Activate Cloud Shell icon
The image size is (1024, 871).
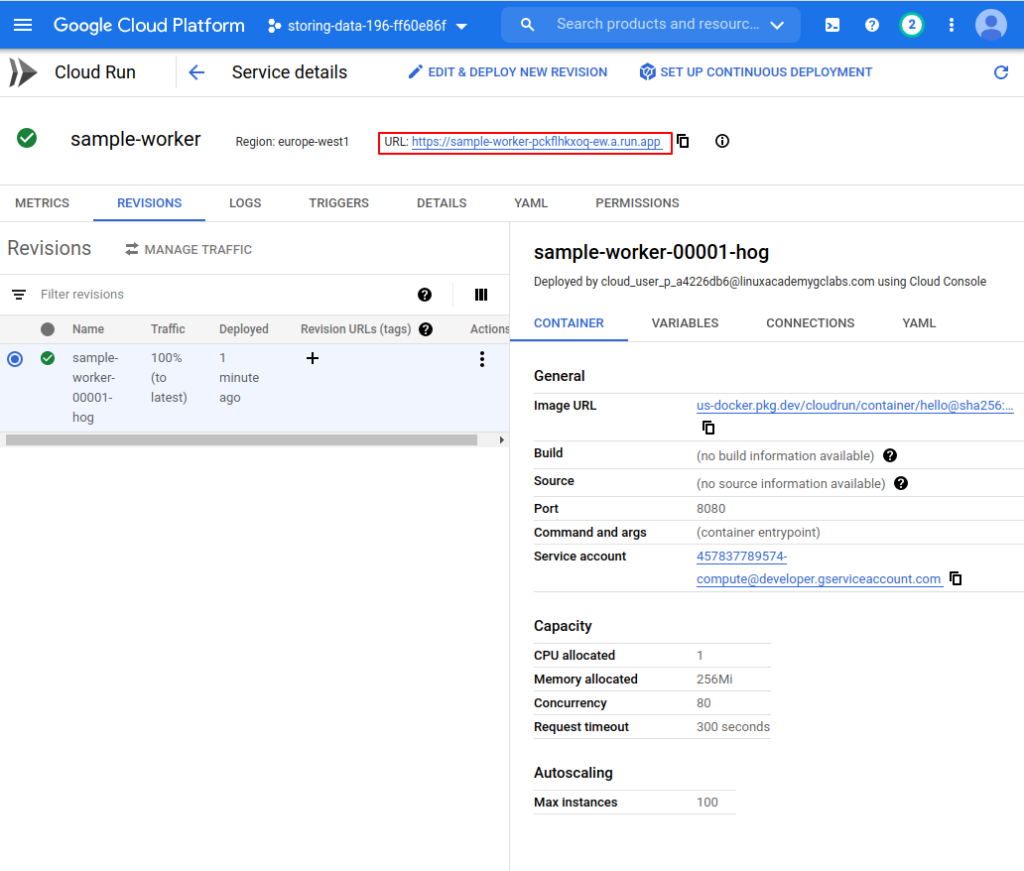[x=832, y=25]
